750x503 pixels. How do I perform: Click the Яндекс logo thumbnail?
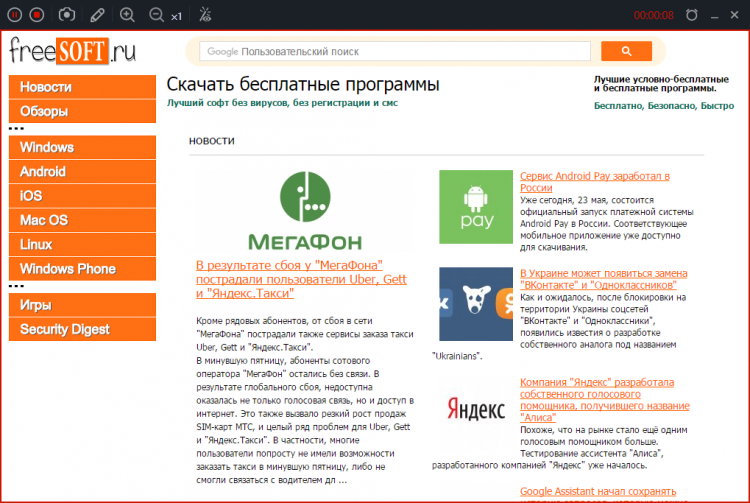tap(476, 410)
